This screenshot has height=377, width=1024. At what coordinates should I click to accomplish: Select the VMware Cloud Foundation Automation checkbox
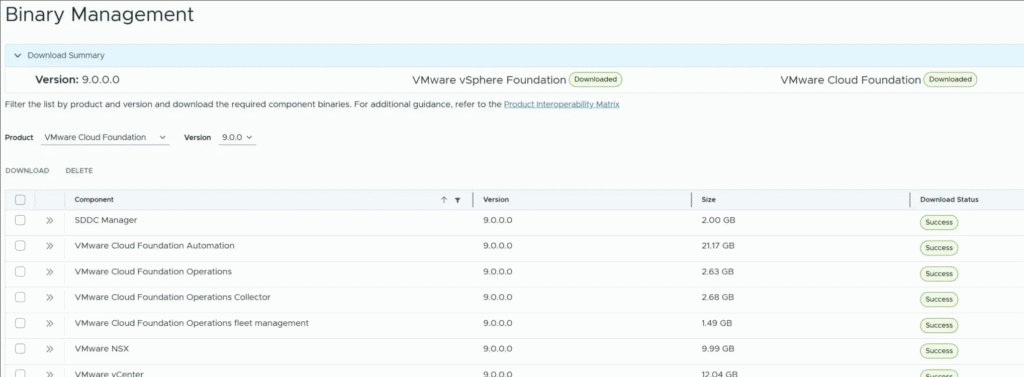tap(20, 246)
